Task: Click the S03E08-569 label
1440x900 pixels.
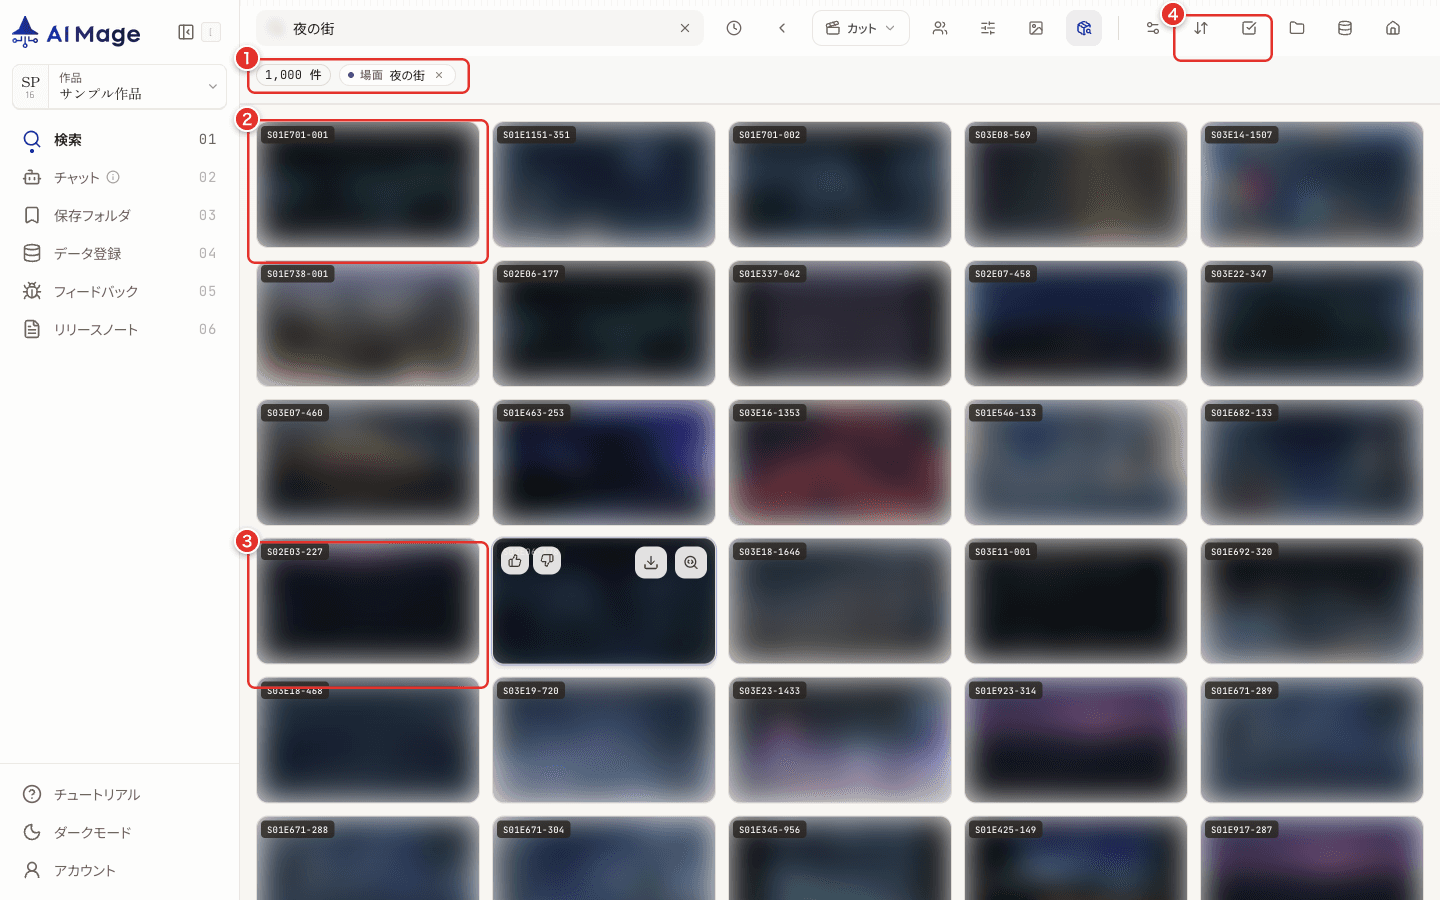Action: tap(1003, 135)
